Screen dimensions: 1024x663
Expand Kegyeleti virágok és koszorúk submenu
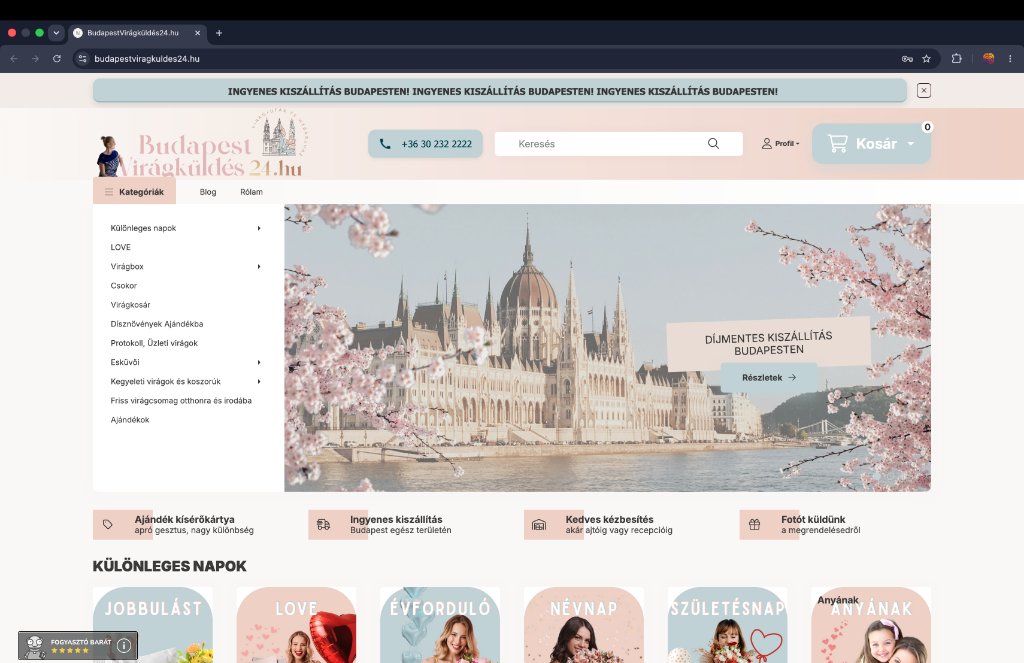click(259, 381)
